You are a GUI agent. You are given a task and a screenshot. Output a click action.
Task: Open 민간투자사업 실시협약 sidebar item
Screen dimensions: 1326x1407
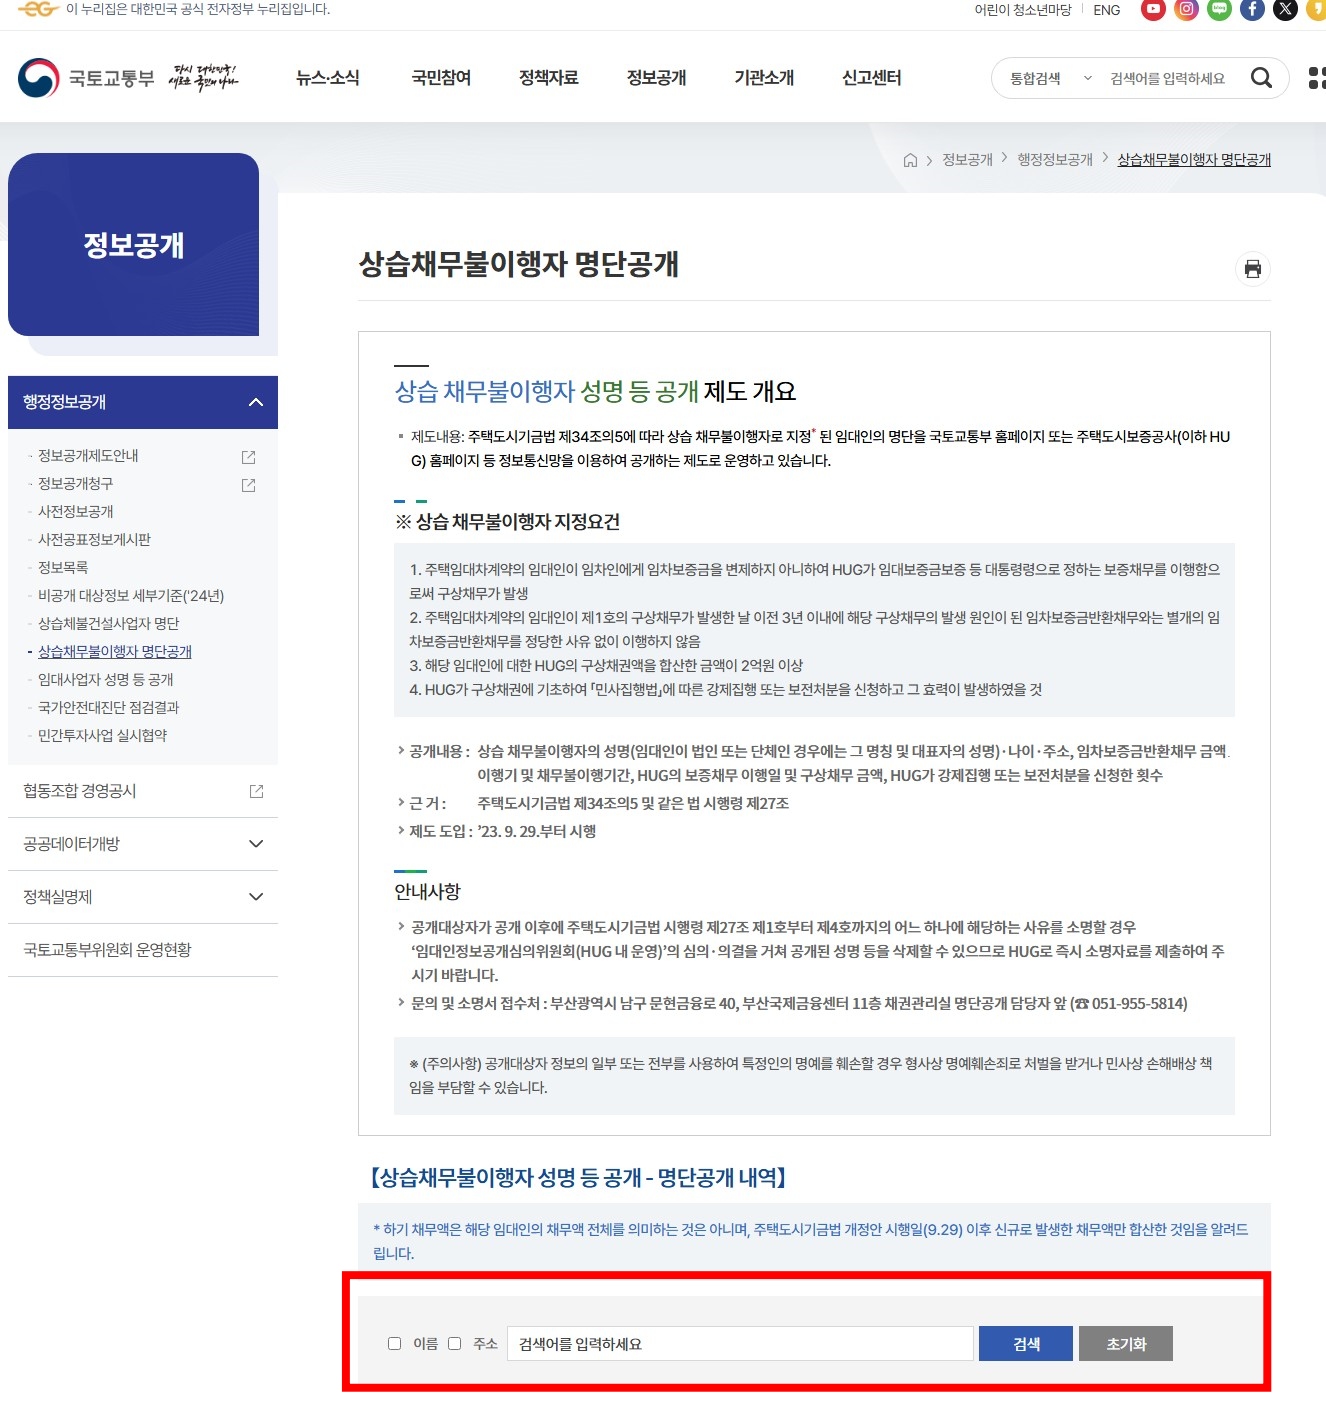(x=103, y=736)
